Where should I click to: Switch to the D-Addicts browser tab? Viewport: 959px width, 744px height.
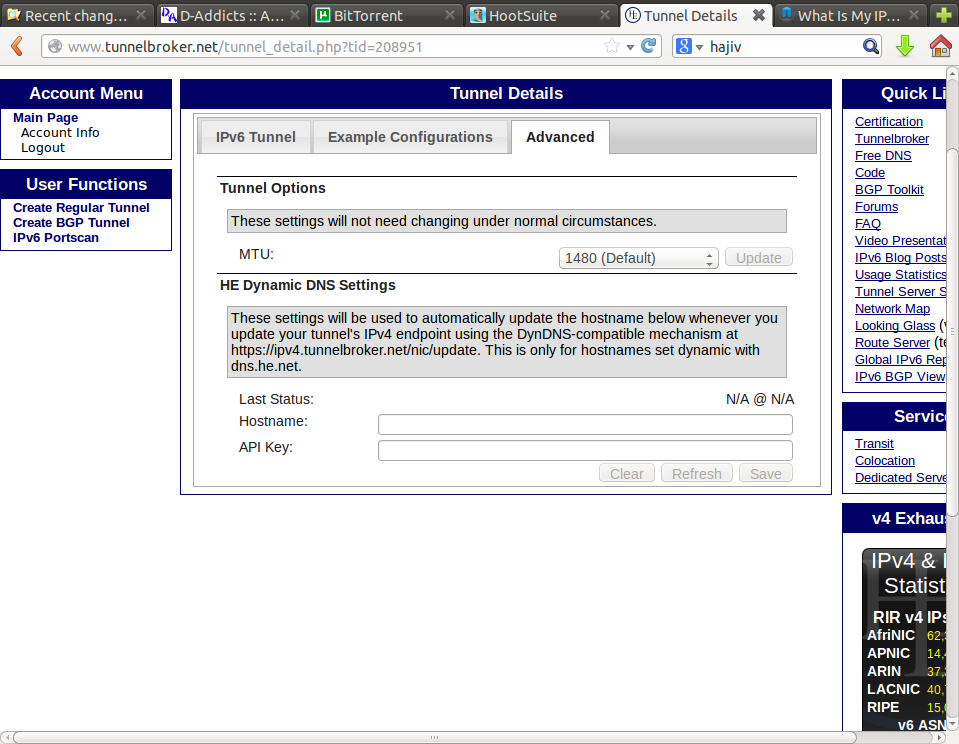[231, 15]
